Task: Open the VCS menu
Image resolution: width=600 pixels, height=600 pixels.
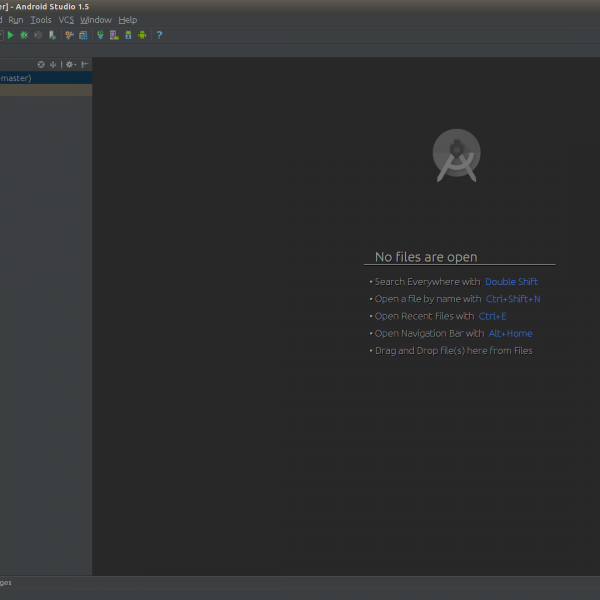Action: click(66, 20)
